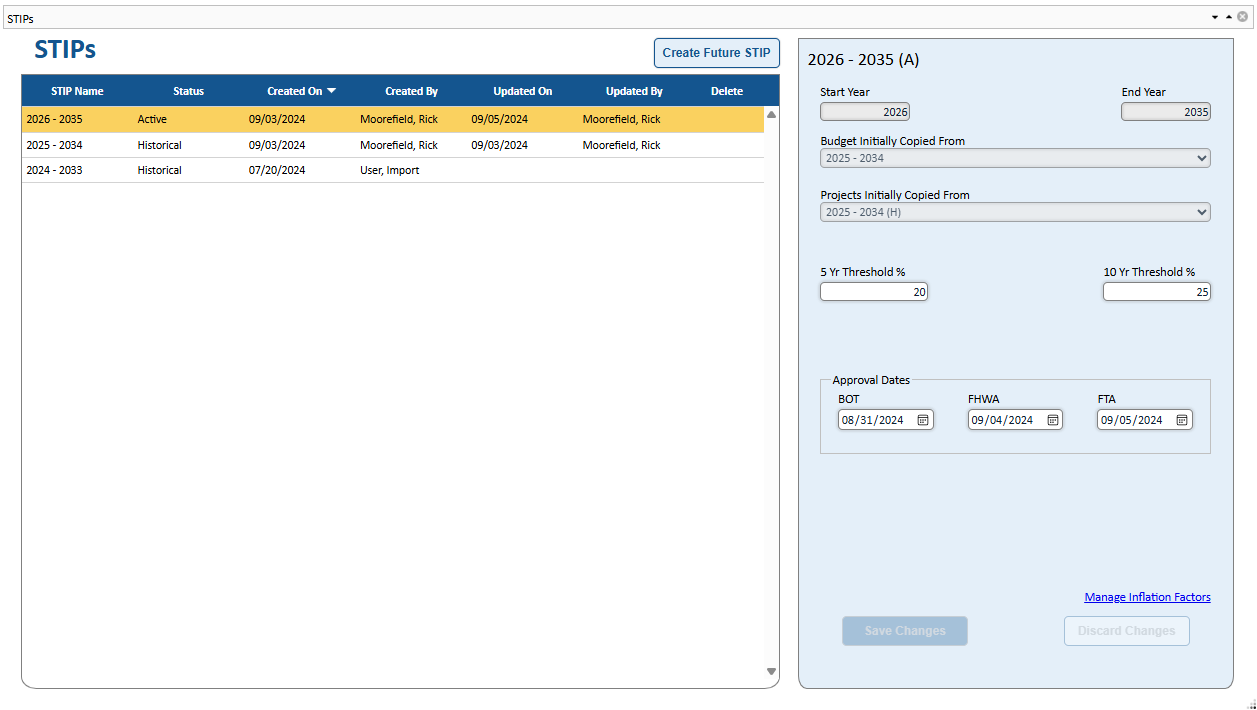Select the 2026 - 2035 STIP row
The image size is (1257, 710).
(393, 119)
